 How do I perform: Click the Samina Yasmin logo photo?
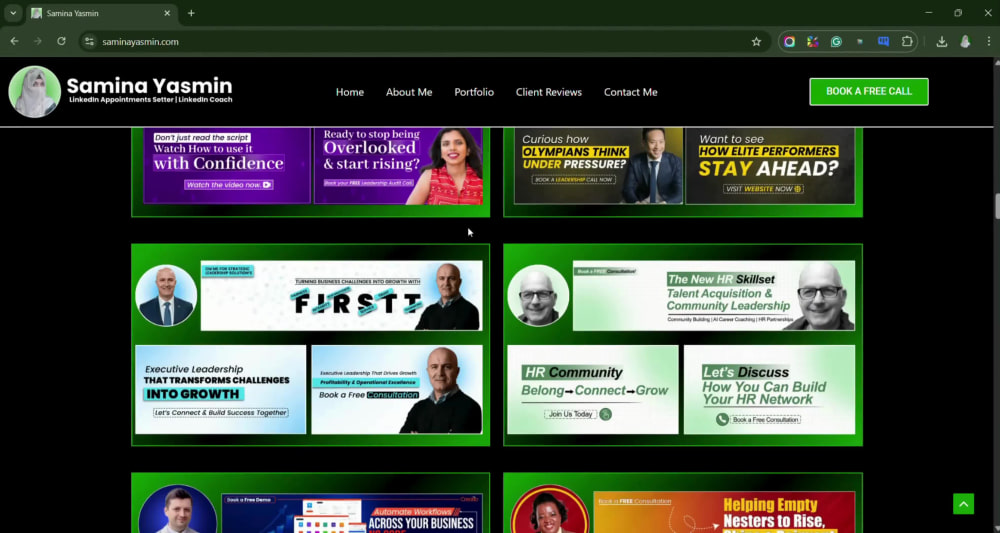34,92
